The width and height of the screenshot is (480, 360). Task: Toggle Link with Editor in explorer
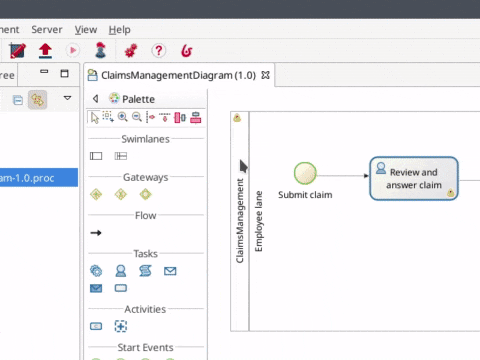tap(38, 100)
